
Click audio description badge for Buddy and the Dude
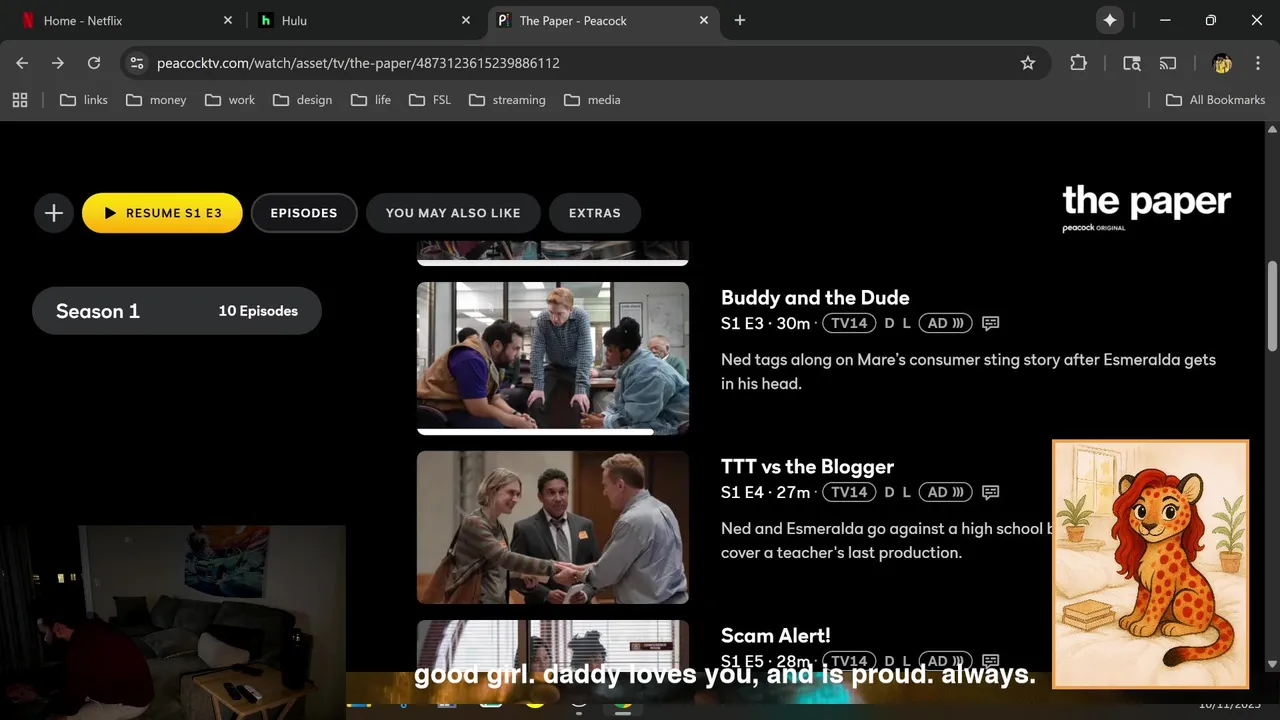pos(945,323)
